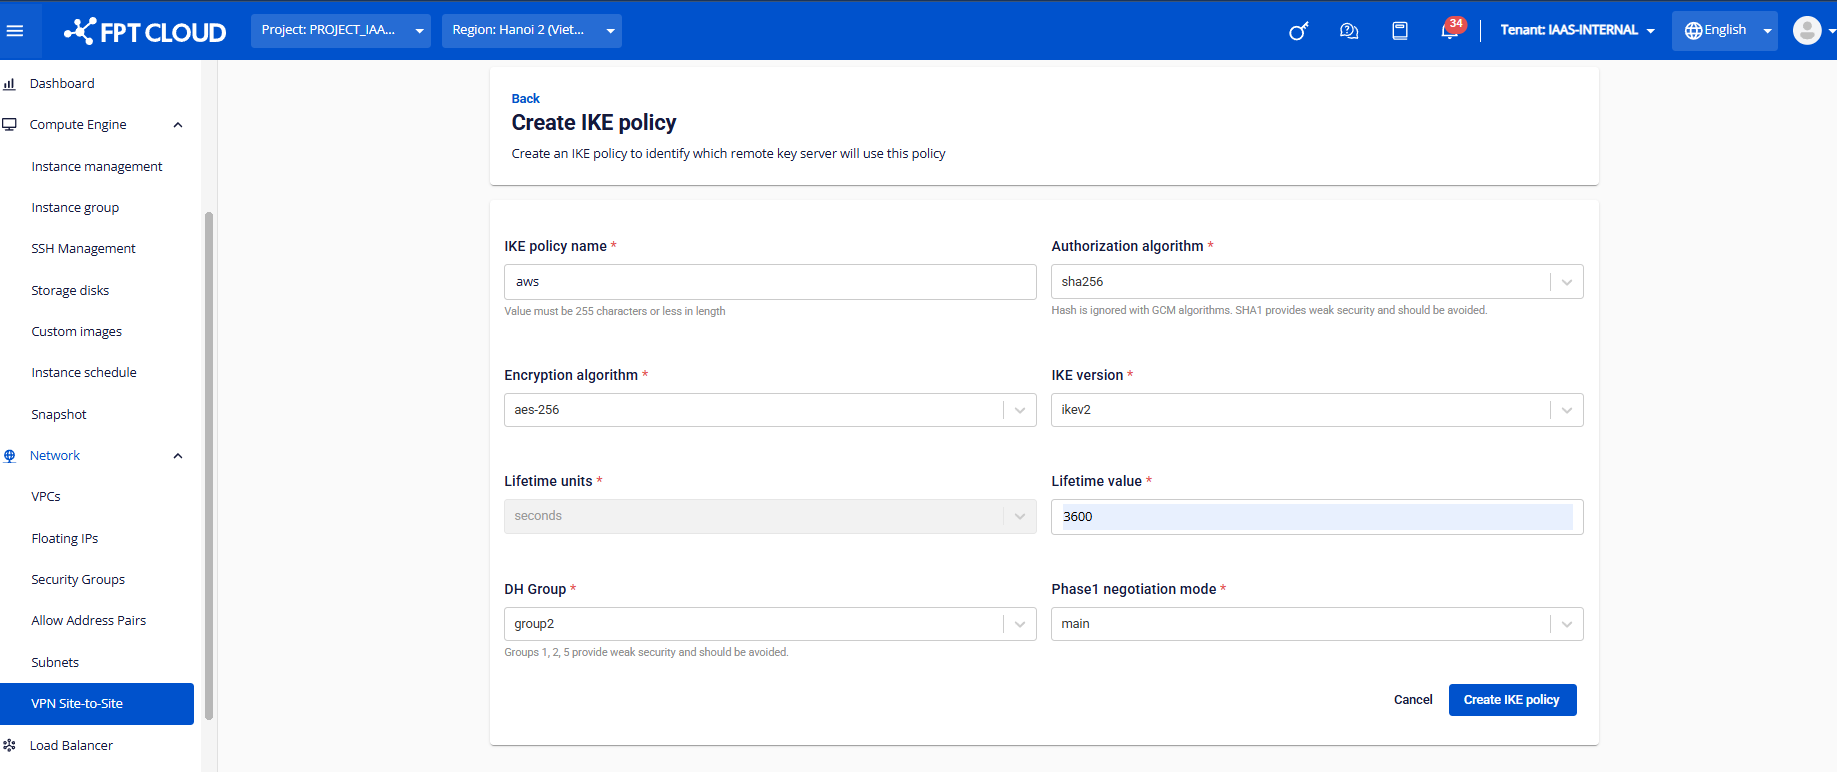Click the Load Balancer icon
Screen dimensions: 1837x772
tap(10, 746)
